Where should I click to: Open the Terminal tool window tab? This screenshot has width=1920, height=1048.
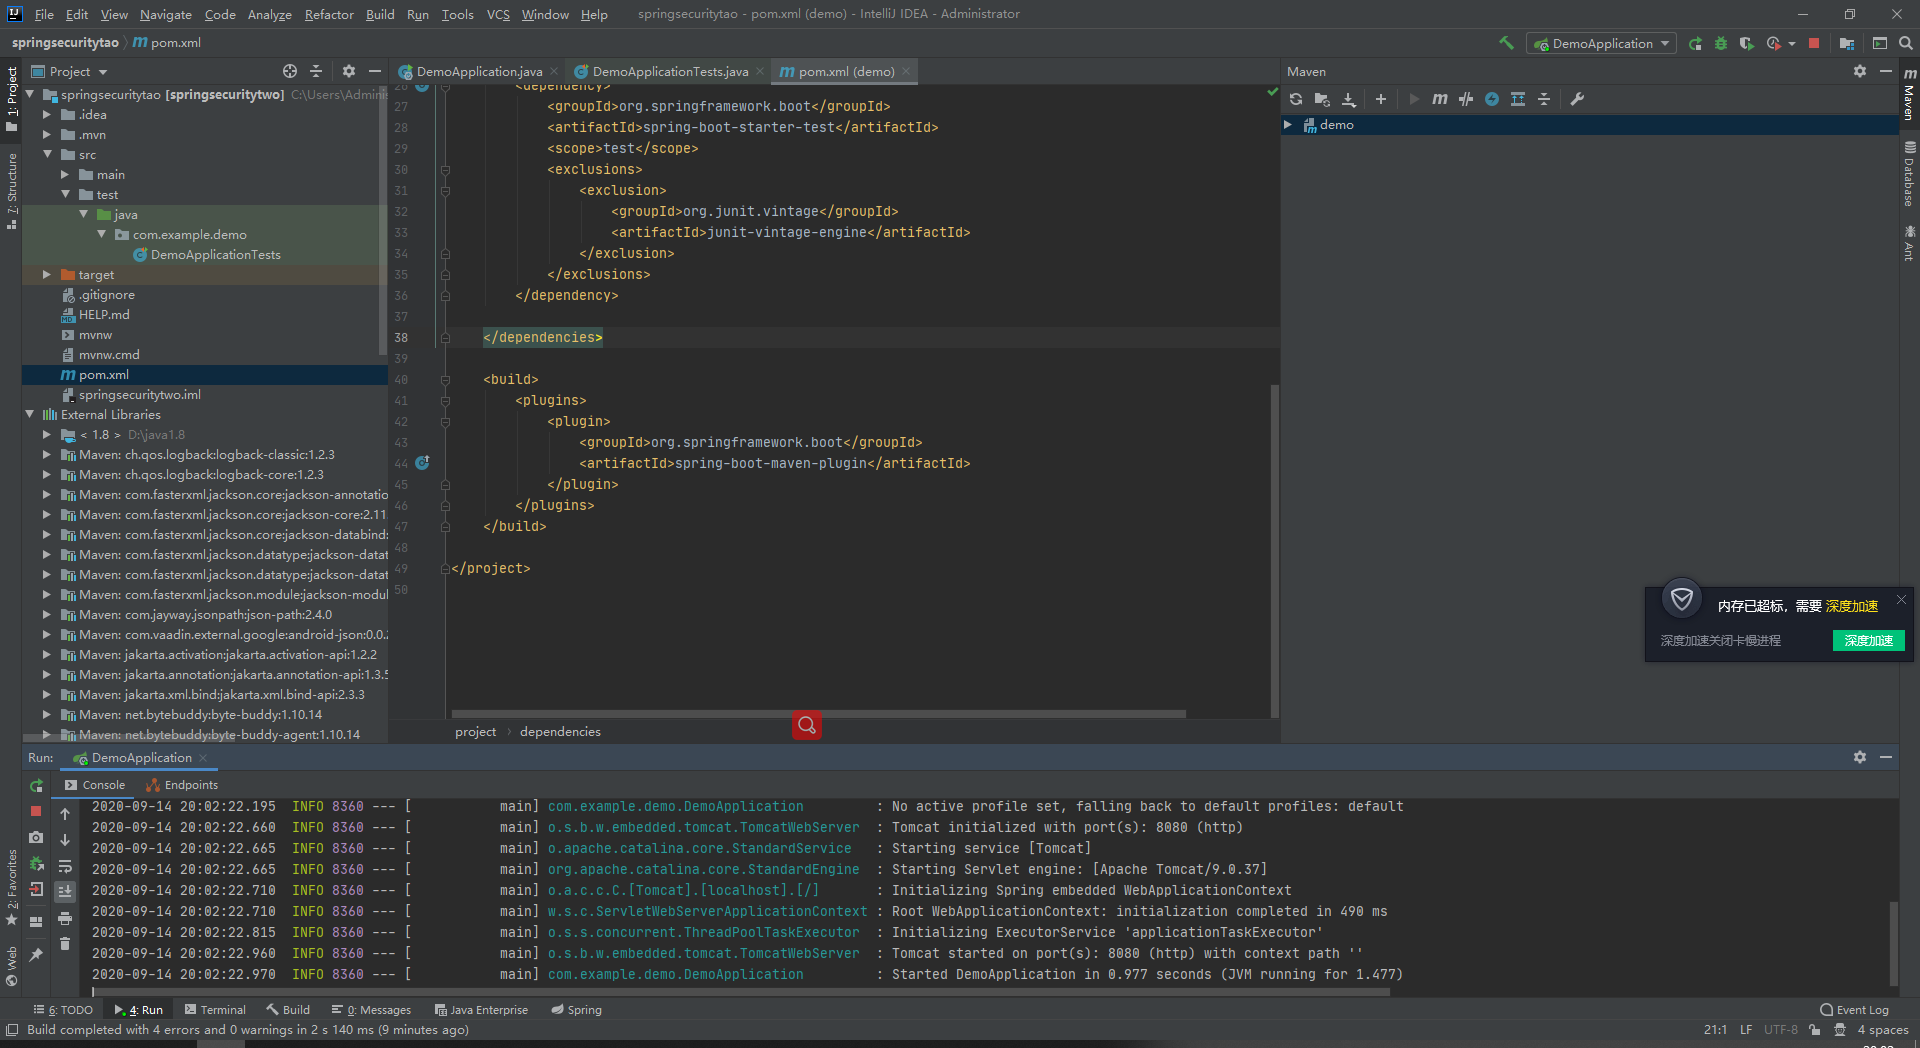click(x=214, y=1010)
